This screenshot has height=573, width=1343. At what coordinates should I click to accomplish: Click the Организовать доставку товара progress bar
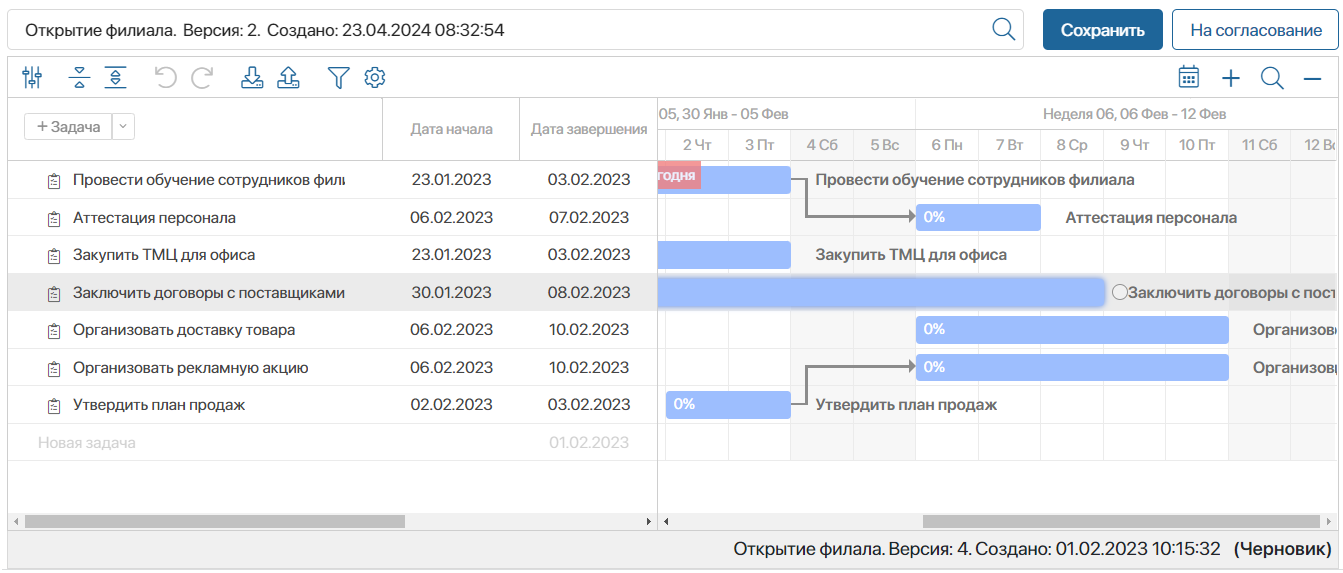point(1071,330)
